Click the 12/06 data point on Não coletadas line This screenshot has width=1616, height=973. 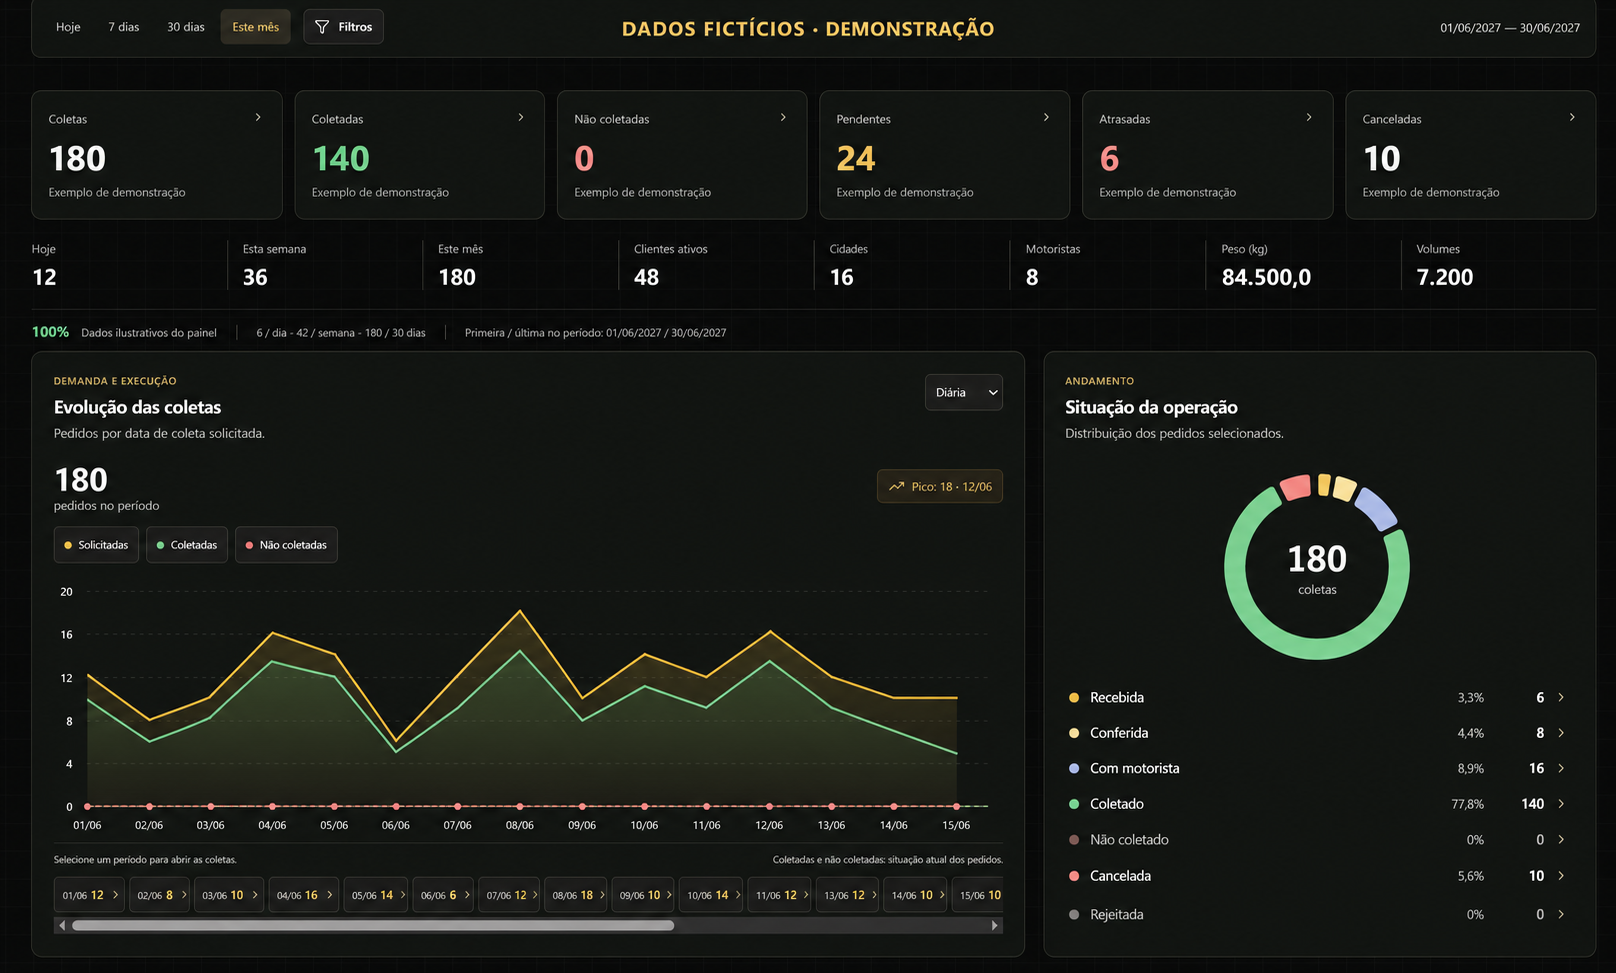[769, 806]
